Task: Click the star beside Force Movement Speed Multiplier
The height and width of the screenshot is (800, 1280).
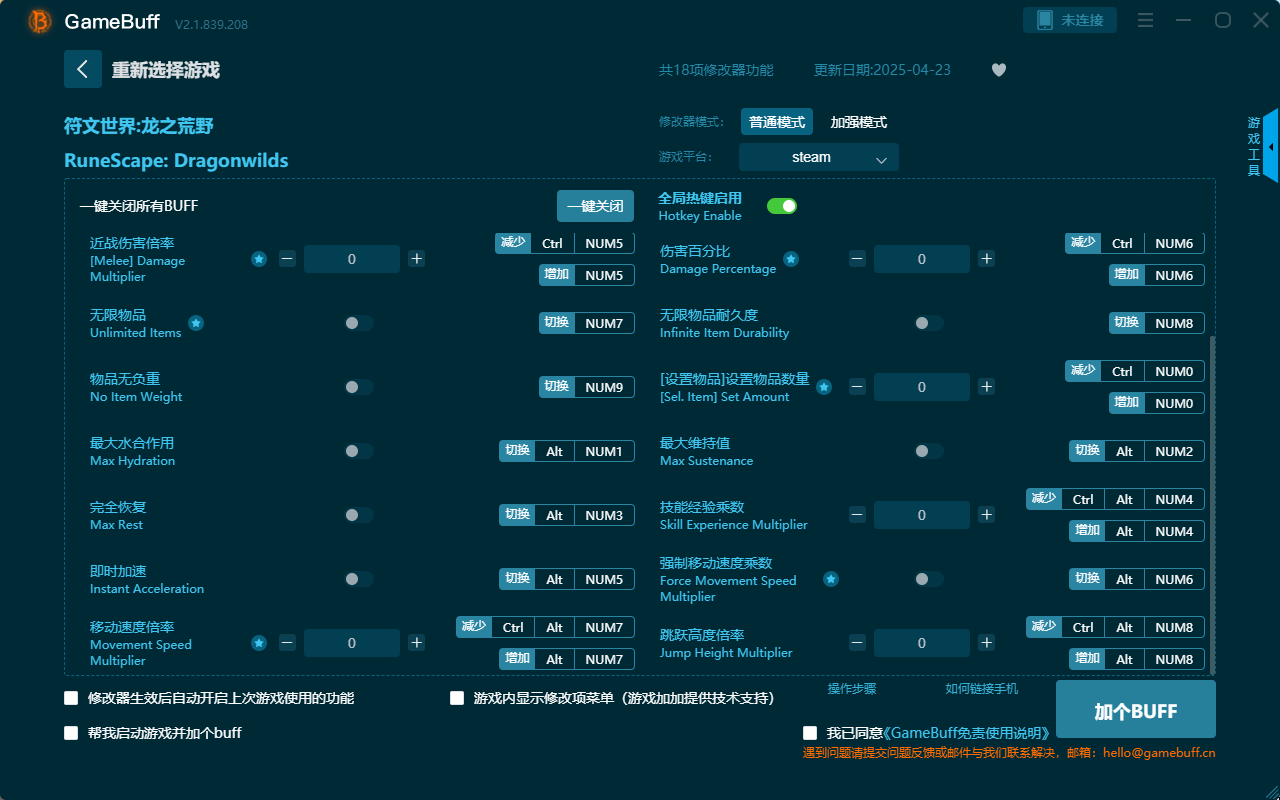Action: point(831,578)
